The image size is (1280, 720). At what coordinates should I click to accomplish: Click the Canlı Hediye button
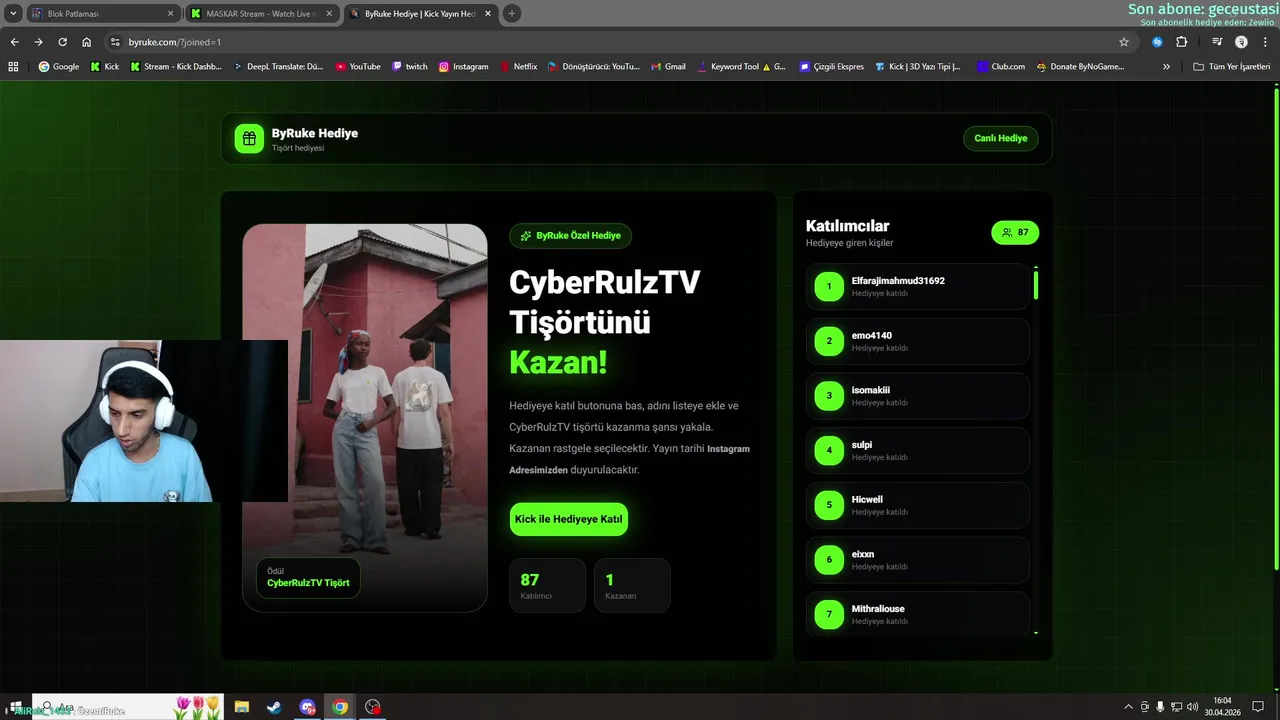point(1001,138)
